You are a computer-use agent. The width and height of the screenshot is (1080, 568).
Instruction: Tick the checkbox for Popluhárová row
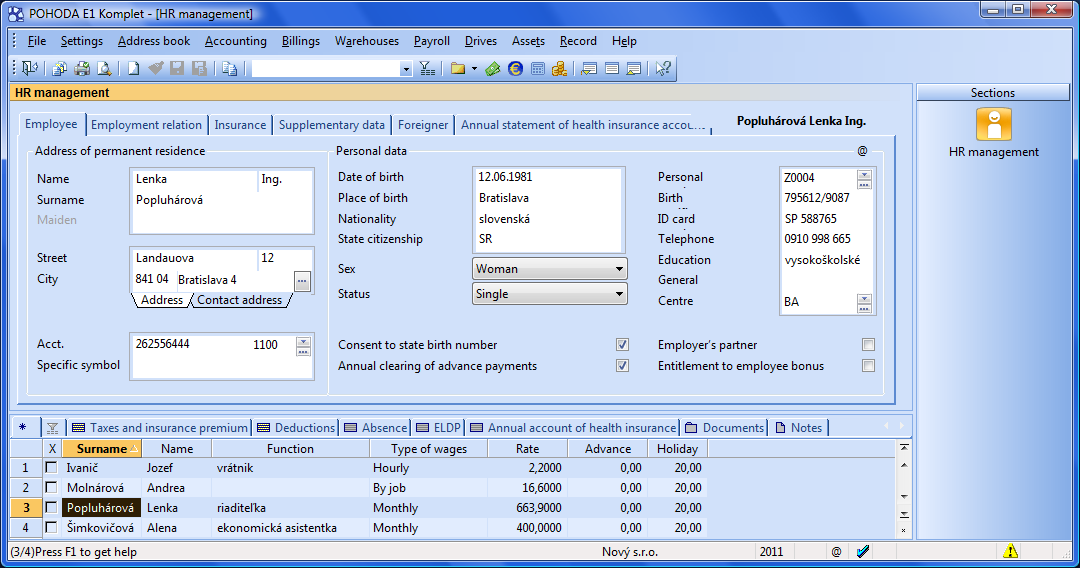51,507
